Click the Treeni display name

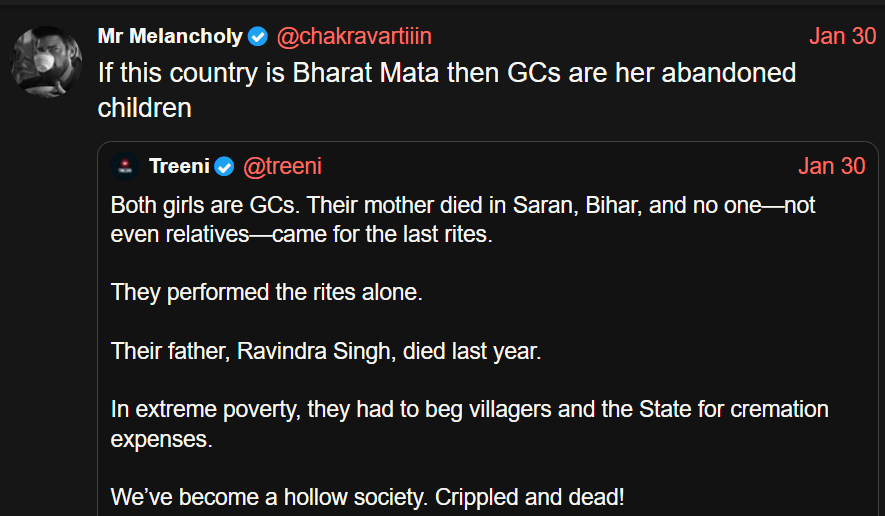coord(179,166)
